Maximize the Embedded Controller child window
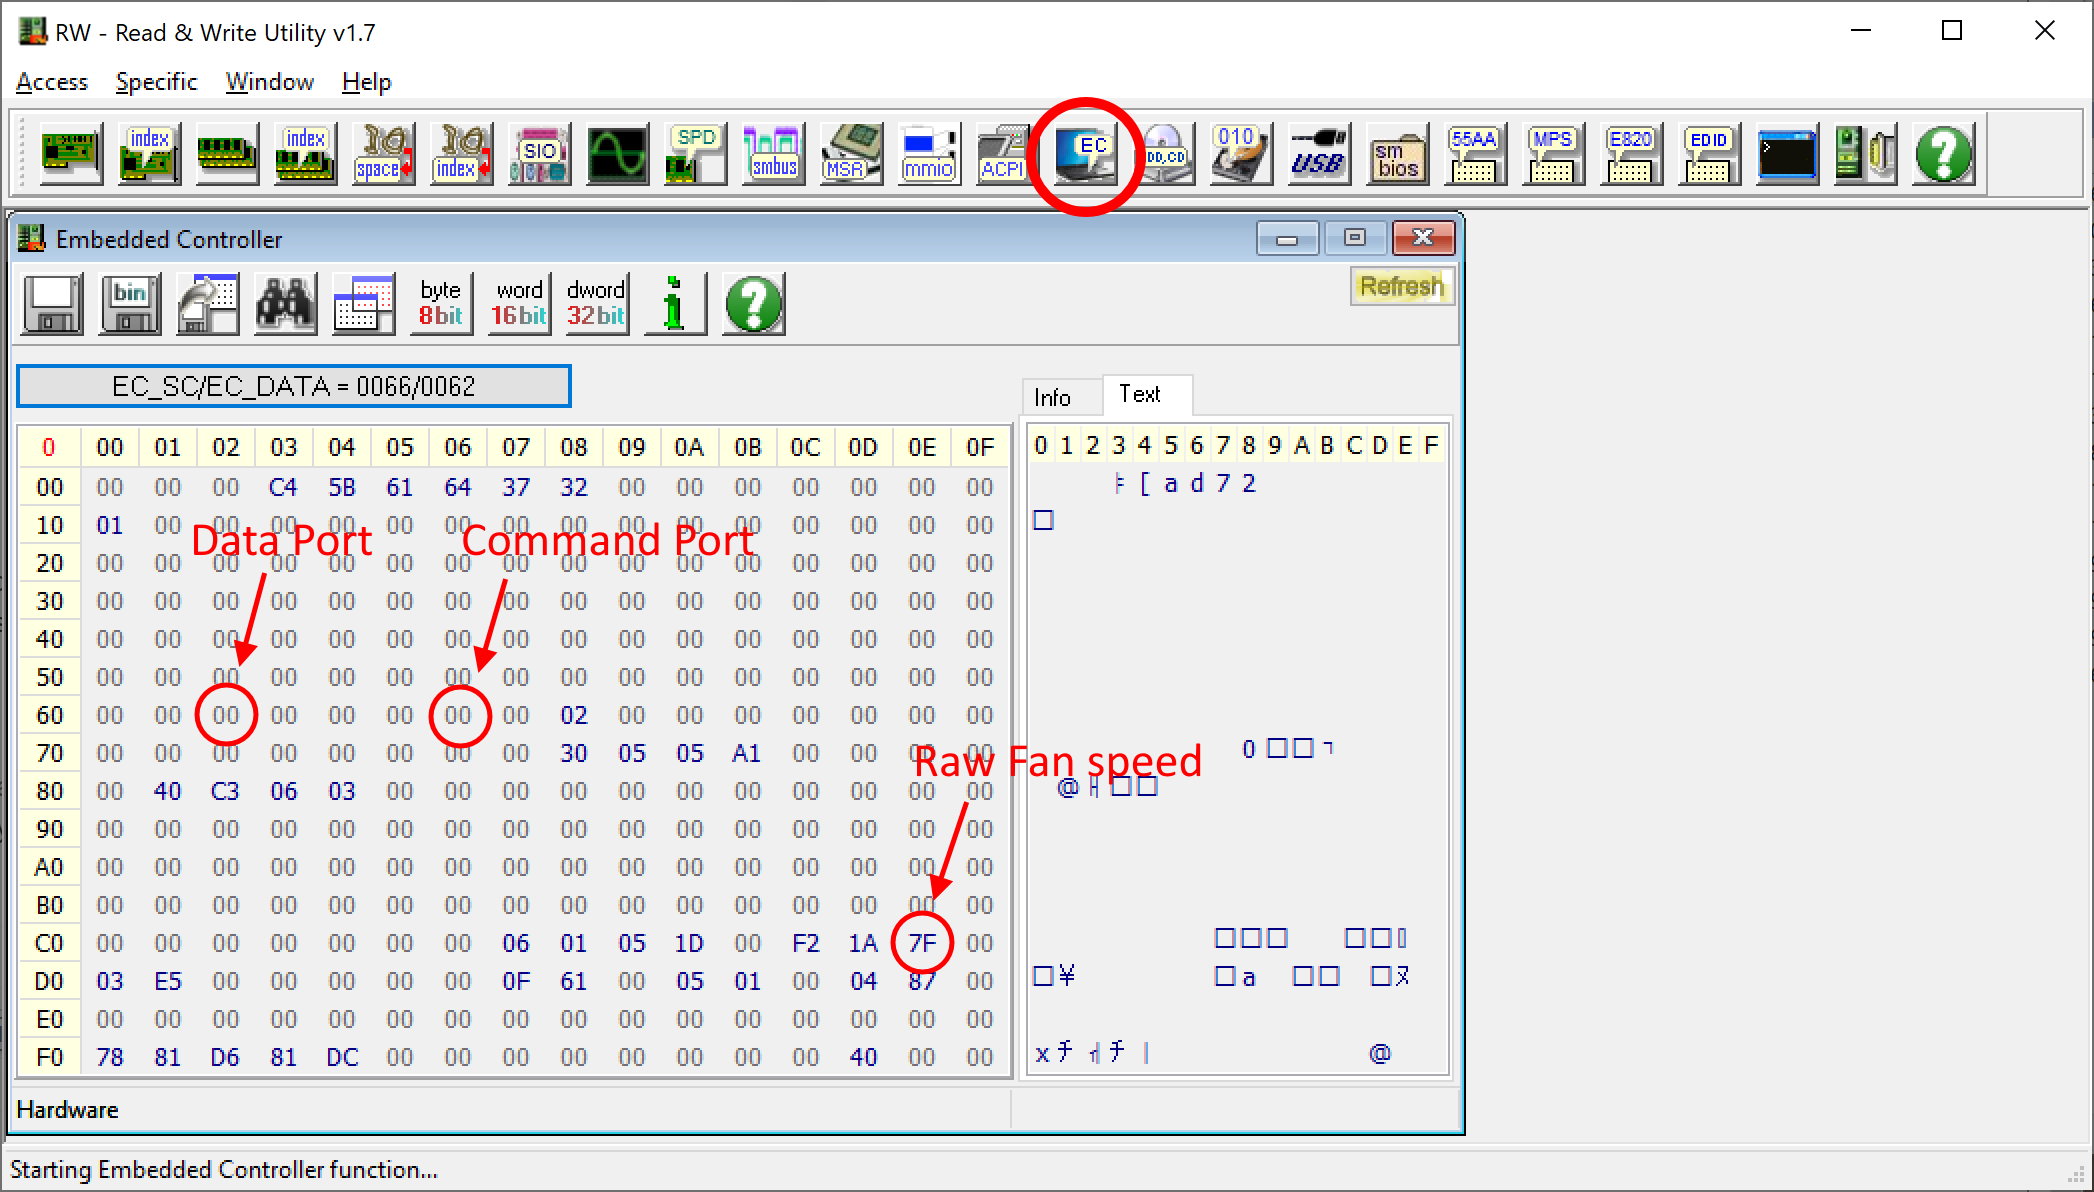2094x1192 pixels. (1355, 238)
